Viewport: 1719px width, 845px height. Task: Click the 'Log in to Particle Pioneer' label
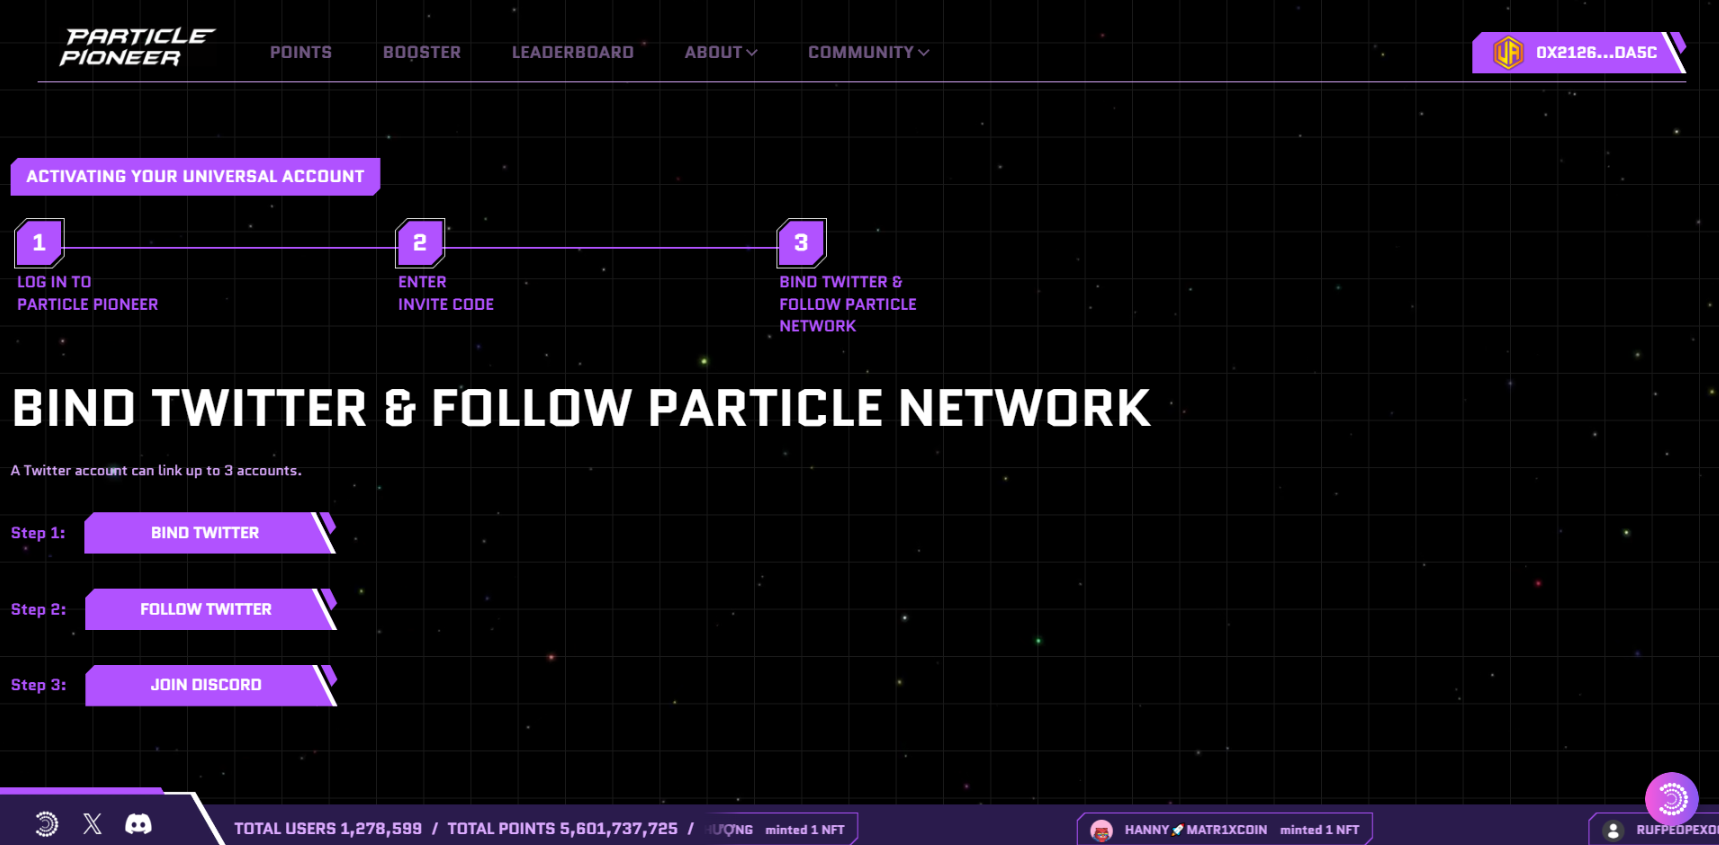pos(88,293)
